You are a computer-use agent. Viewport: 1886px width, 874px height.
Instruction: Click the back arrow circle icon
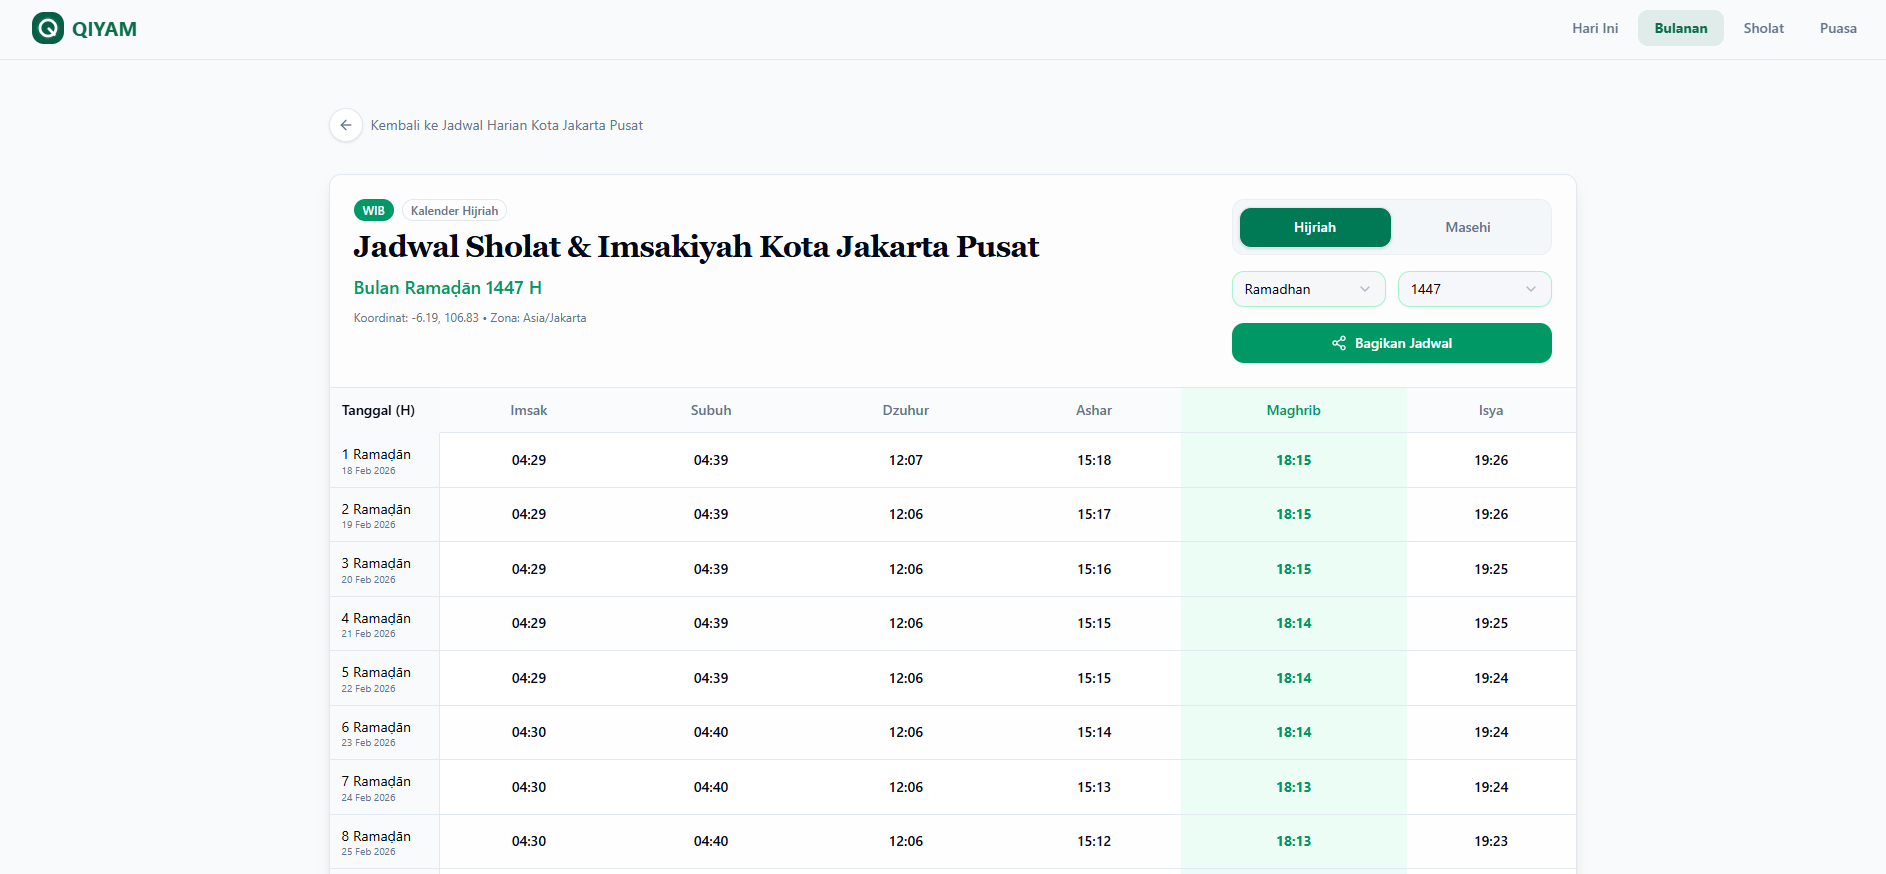[346, 125]
